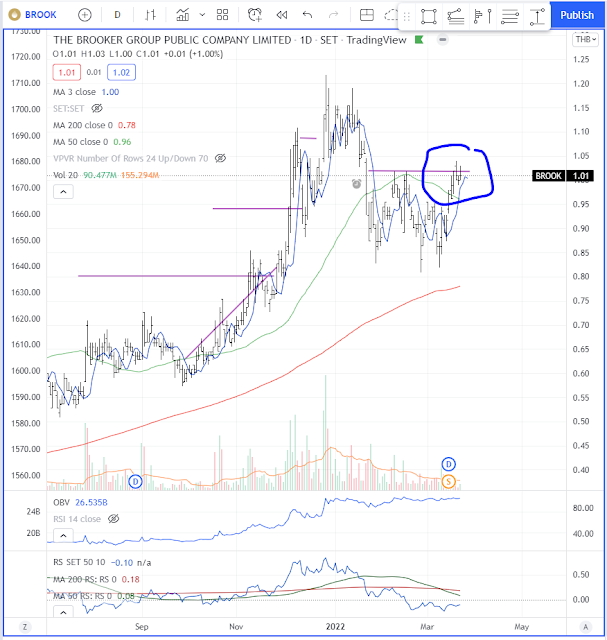Publish the chart idea
This screenshot has height=640, width=607.
click(x=577, y=15)
